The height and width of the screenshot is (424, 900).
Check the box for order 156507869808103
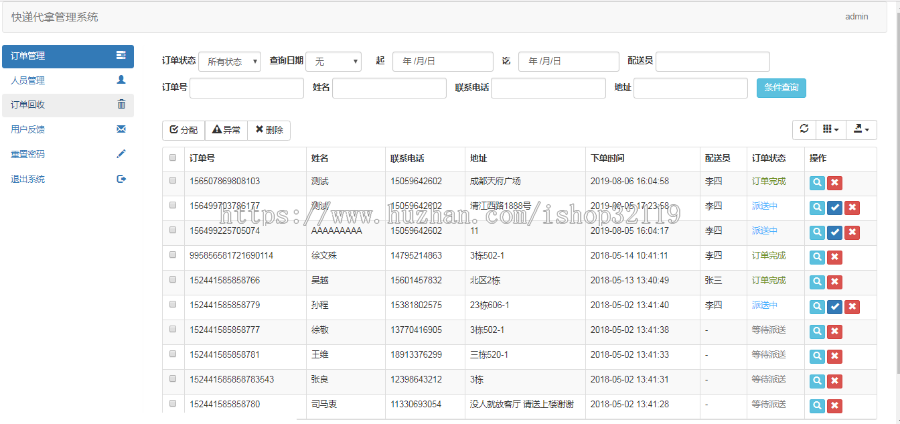(173, 180)
